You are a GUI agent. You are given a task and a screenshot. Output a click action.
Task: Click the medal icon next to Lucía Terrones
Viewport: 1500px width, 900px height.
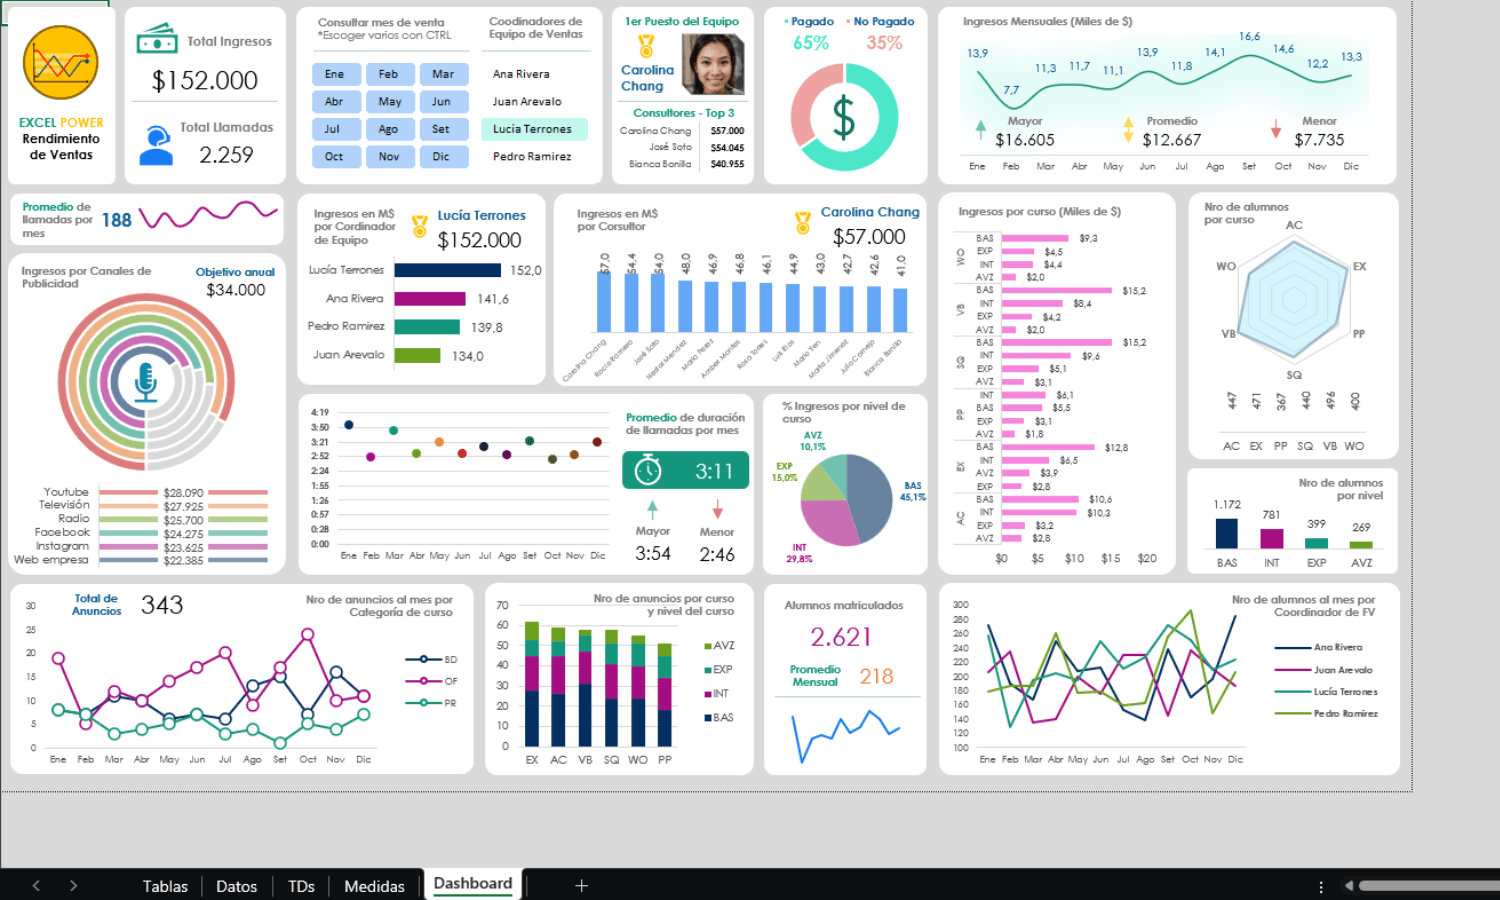pyautogui.click(x=419, y=225)
